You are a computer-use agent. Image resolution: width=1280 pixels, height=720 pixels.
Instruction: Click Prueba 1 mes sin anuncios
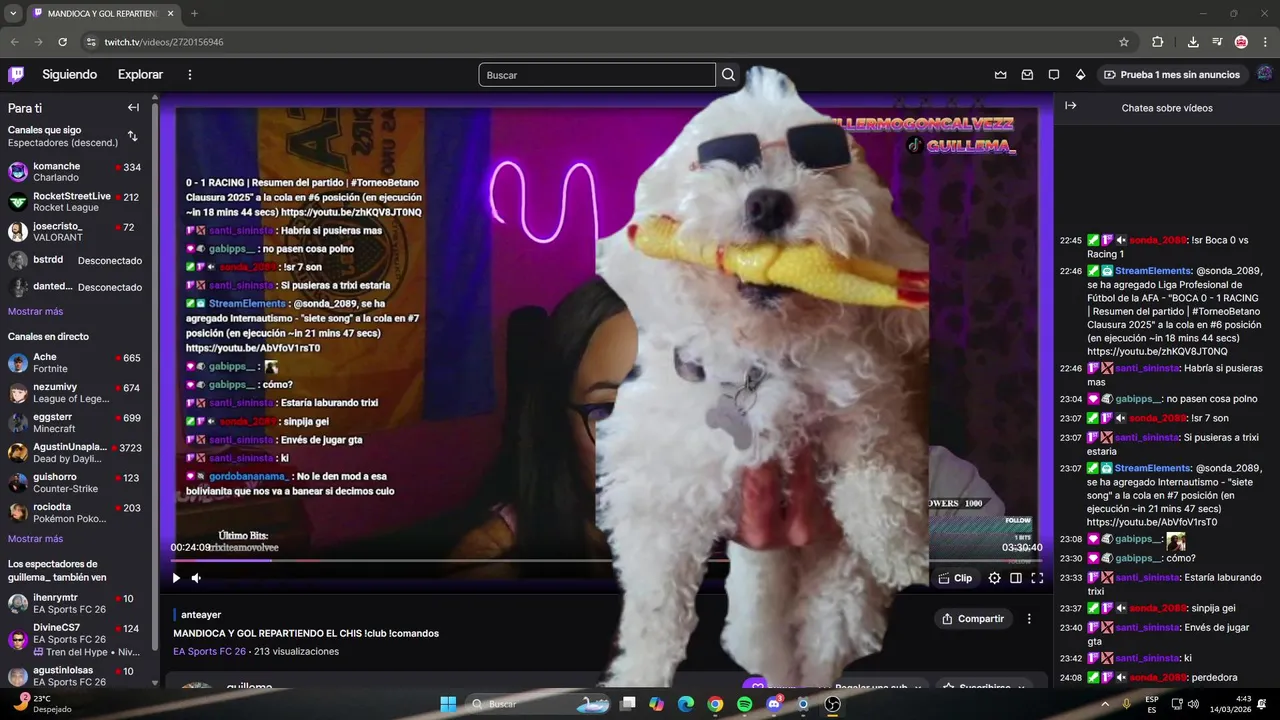point(1172,75)
